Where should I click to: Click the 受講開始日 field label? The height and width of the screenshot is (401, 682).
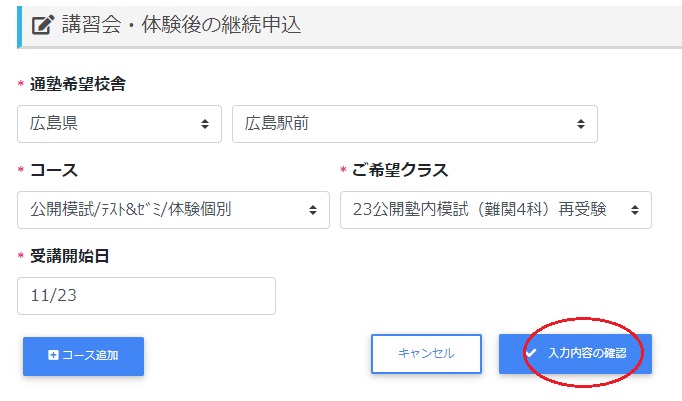(69, 256)
